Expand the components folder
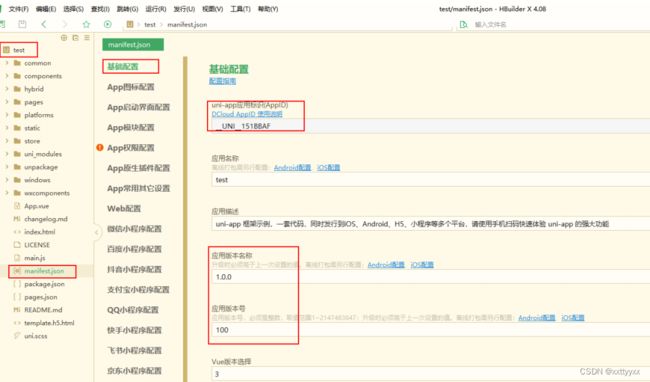The width and height of the screenshot is (650, 382). [7, 76]
